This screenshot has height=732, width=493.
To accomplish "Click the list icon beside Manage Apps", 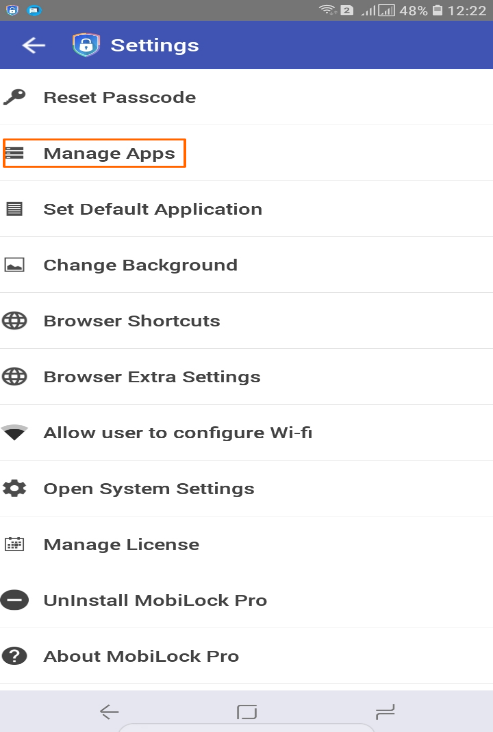I will point(14,153).
